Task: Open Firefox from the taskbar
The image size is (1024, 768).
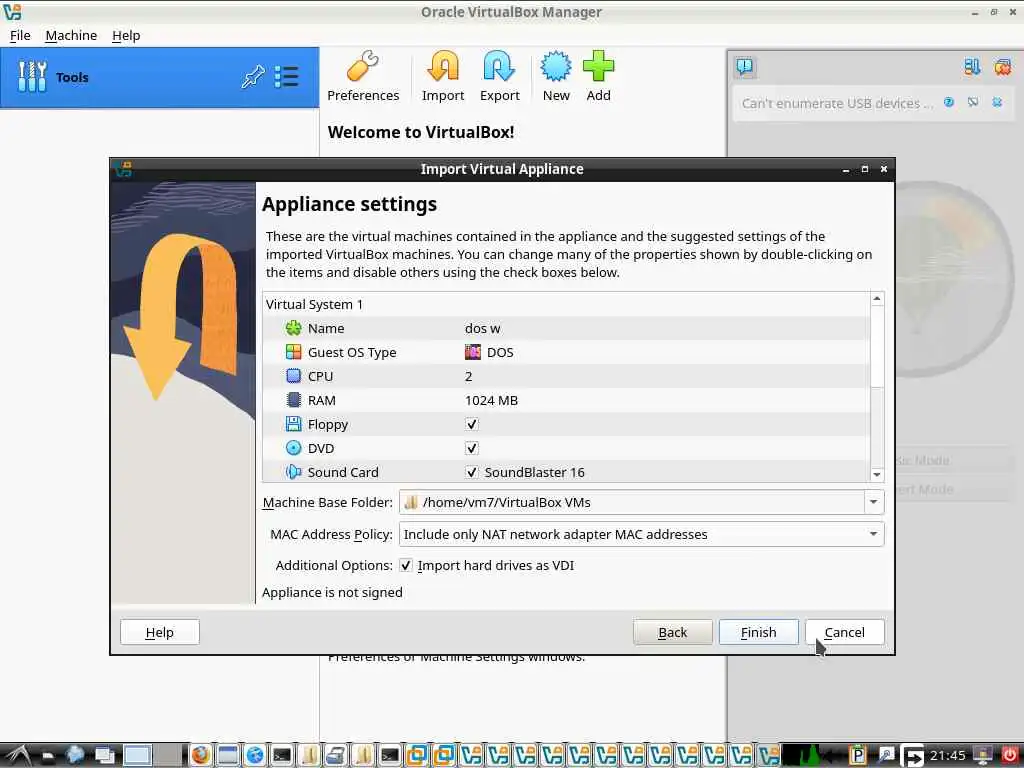Action: pyautogui.click(x=200, y=755)
